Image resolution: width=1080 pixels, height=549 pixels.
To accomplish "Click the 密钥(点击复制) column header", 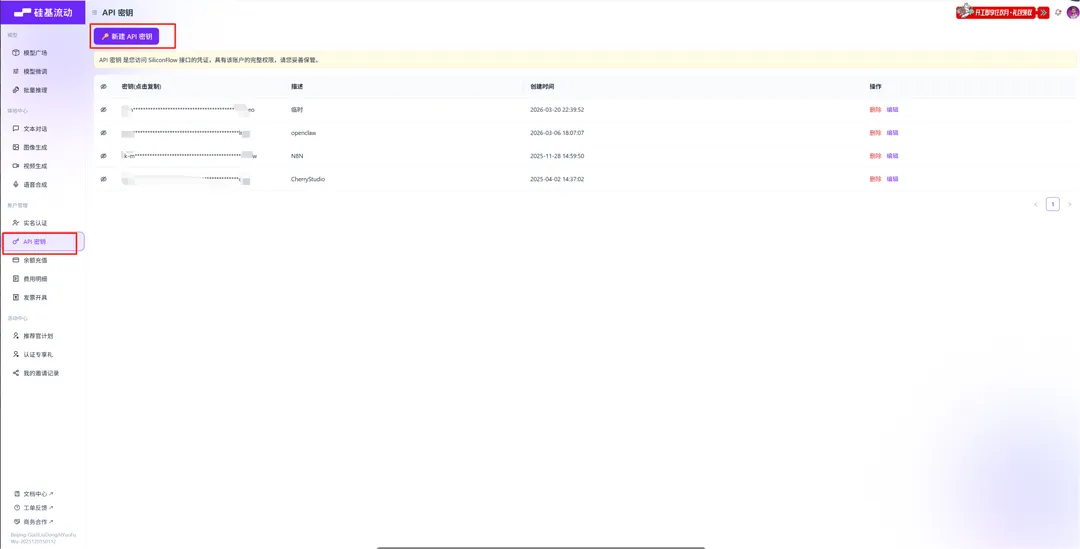I will point(141,87).
